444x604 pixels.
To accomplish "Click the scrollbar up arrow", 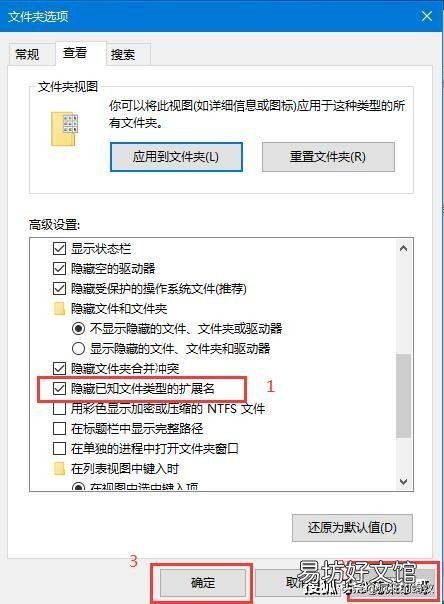I will 404,248.
